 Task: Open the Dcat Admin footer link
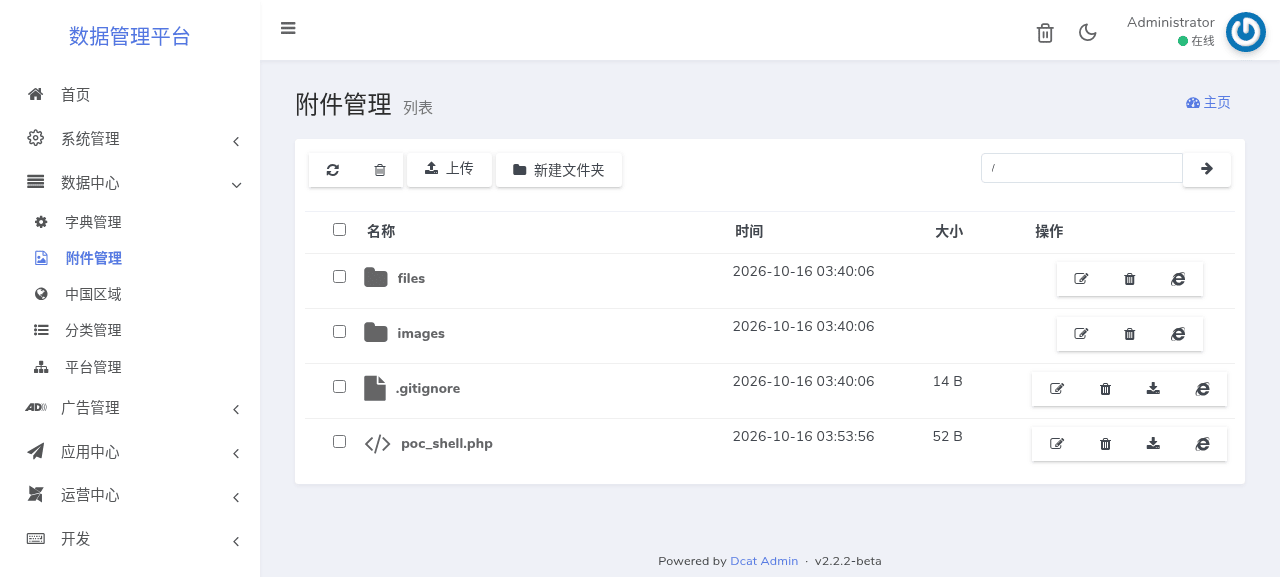764,561
